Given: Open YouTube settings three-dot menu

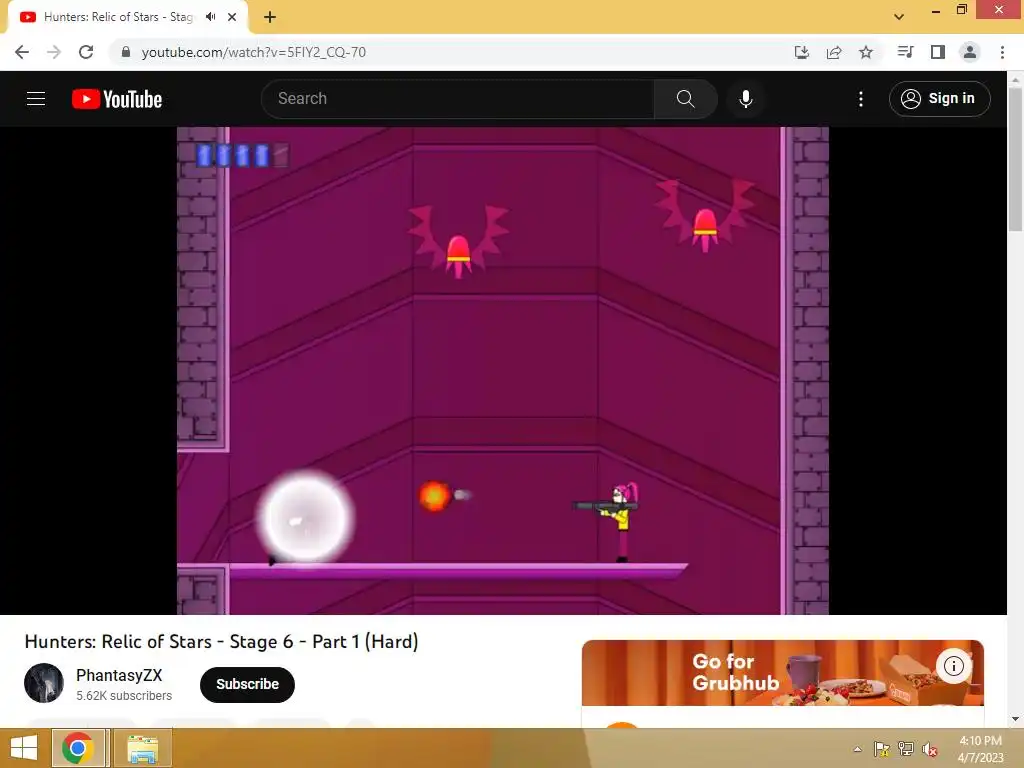Looking at the screenshot, I should 861,99.
